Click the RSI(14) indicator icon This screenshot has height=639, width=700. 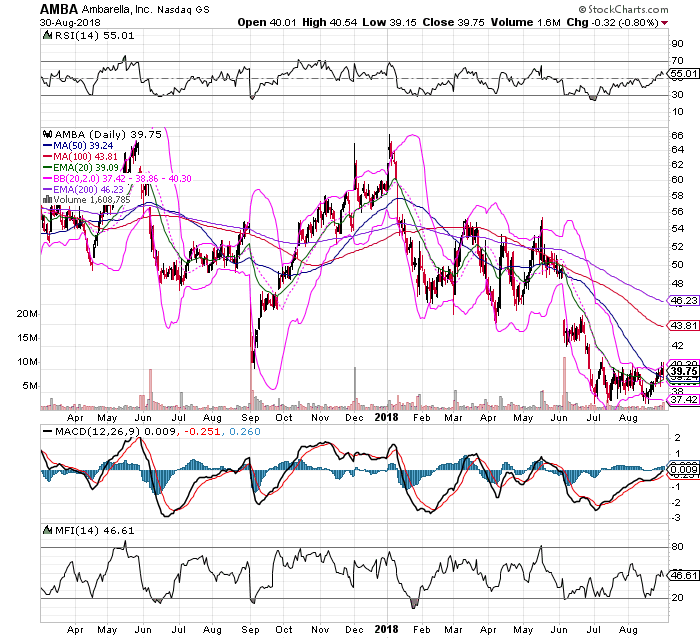click(46, 35)
